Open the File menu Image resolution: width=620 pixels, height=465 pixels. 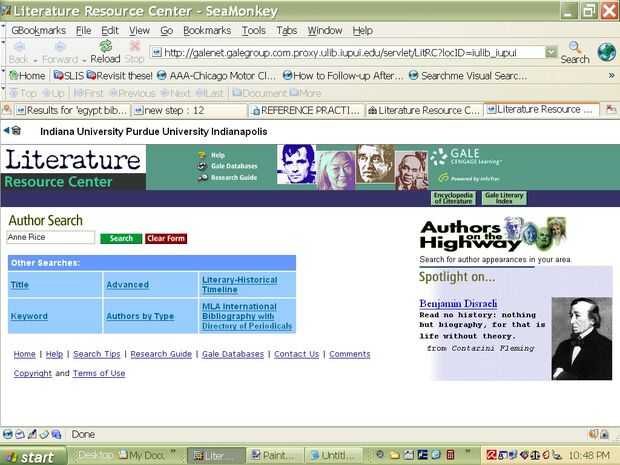coord(83,30)
